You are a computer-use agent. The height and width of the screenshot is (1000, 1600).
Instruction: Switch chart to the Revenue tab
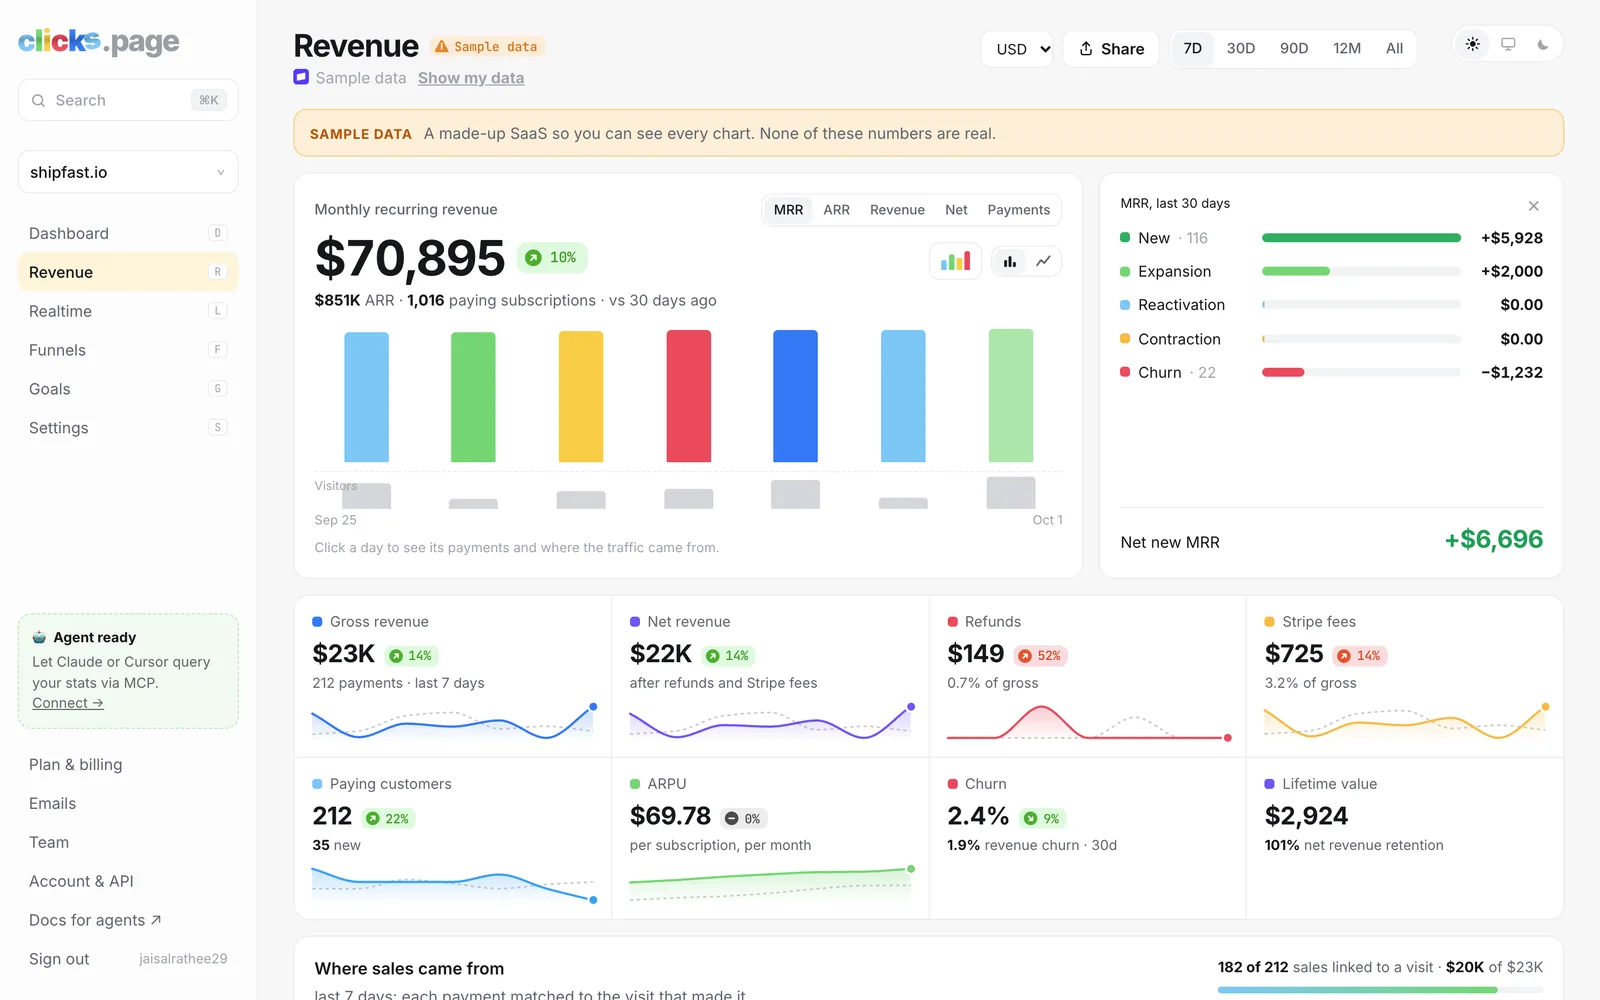897,210
